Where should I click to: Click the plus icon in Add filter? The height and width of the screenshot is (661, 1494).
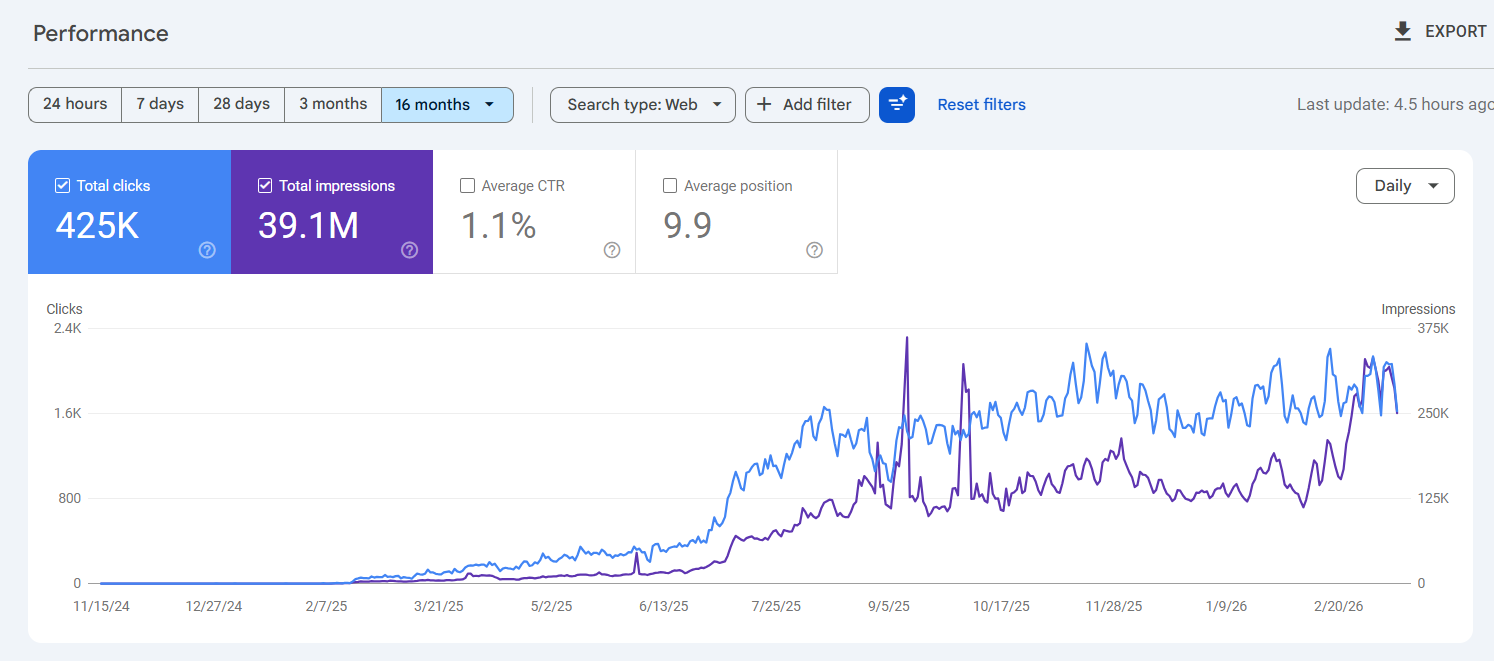pyautogui.click(x=764, y=105)
